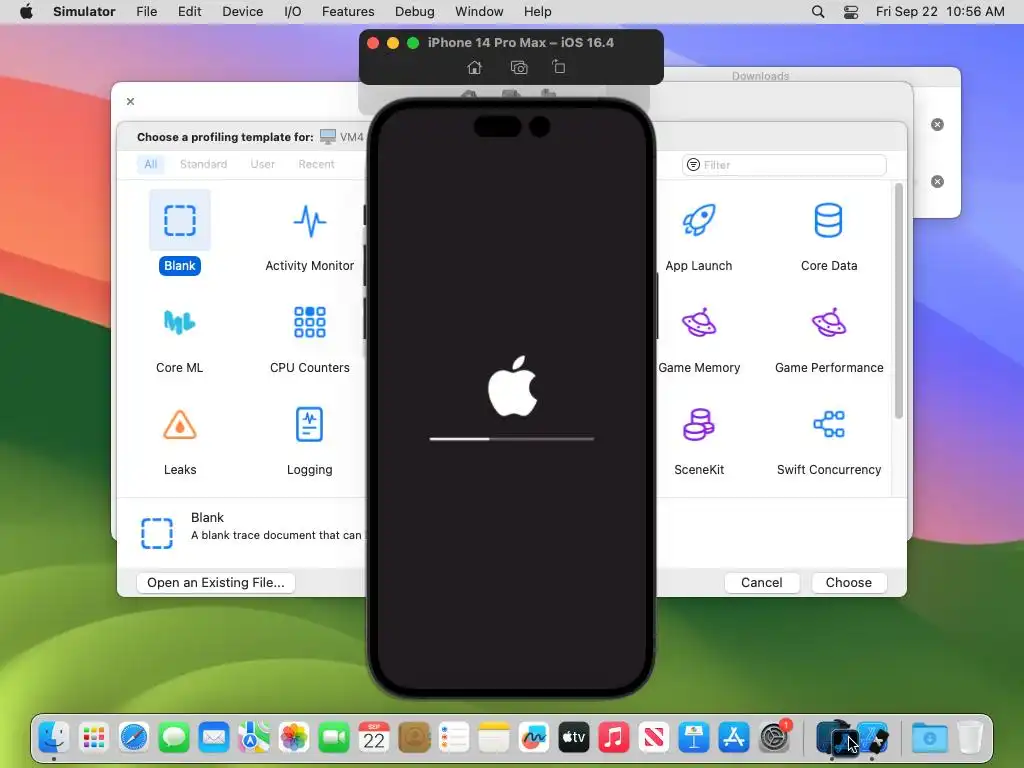
Task: Select the Leaks template
Action: point(180,442)
